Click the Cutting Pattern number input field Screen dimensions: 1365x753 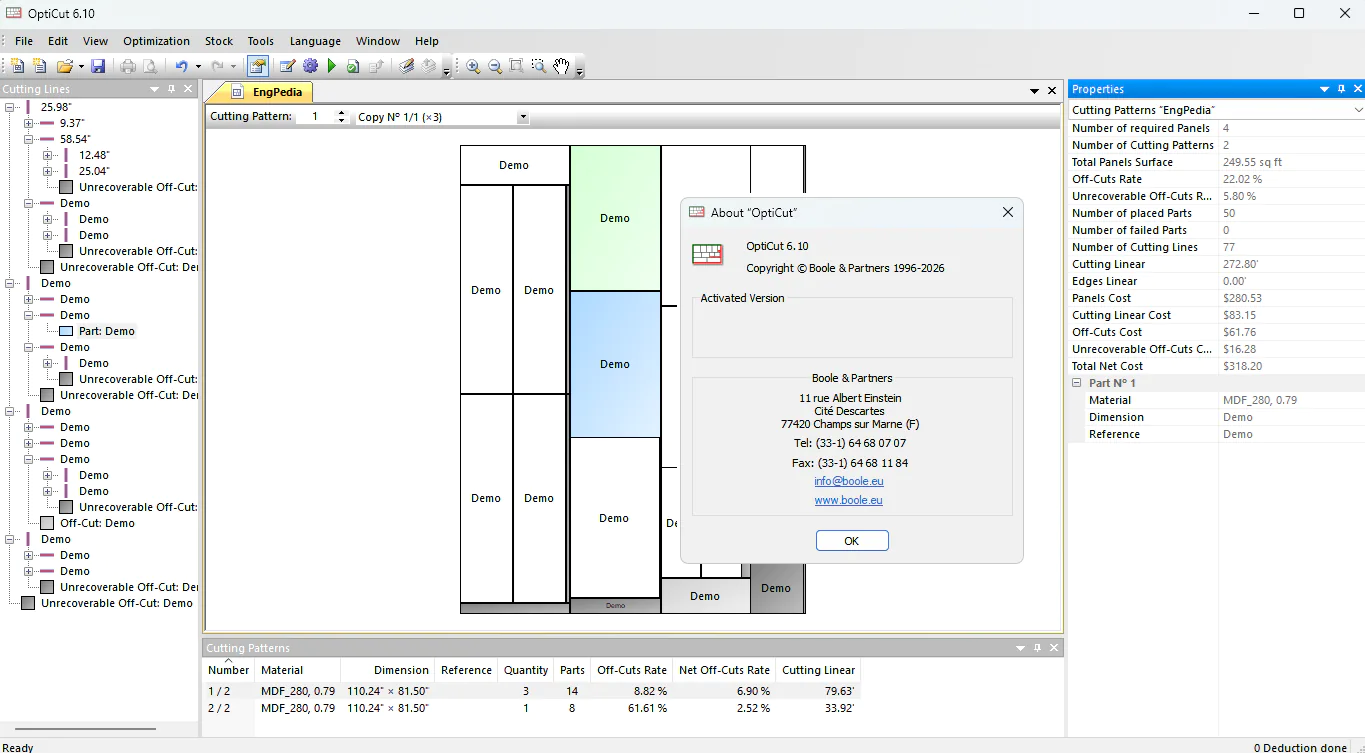[x=315, y=117]
